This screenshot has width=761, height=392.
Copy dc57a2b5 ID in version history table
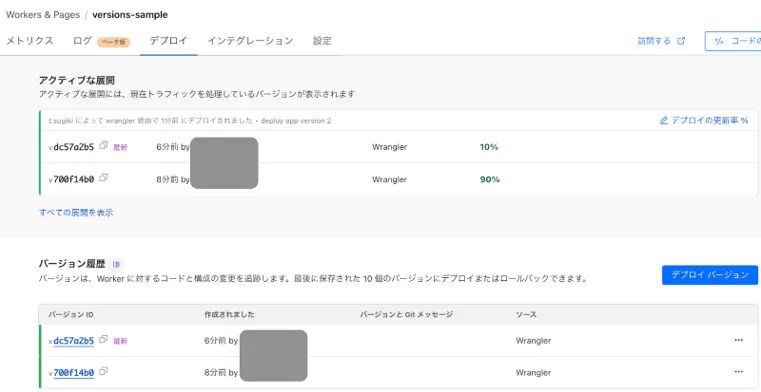pos(103,340)
